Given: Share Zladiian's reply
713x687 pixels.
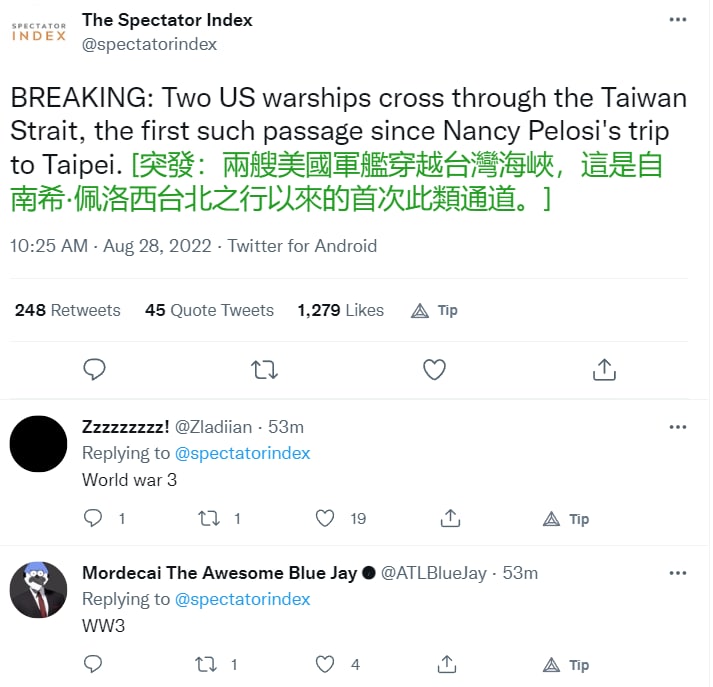Looking at the screenshot, I should click(450, 518).
